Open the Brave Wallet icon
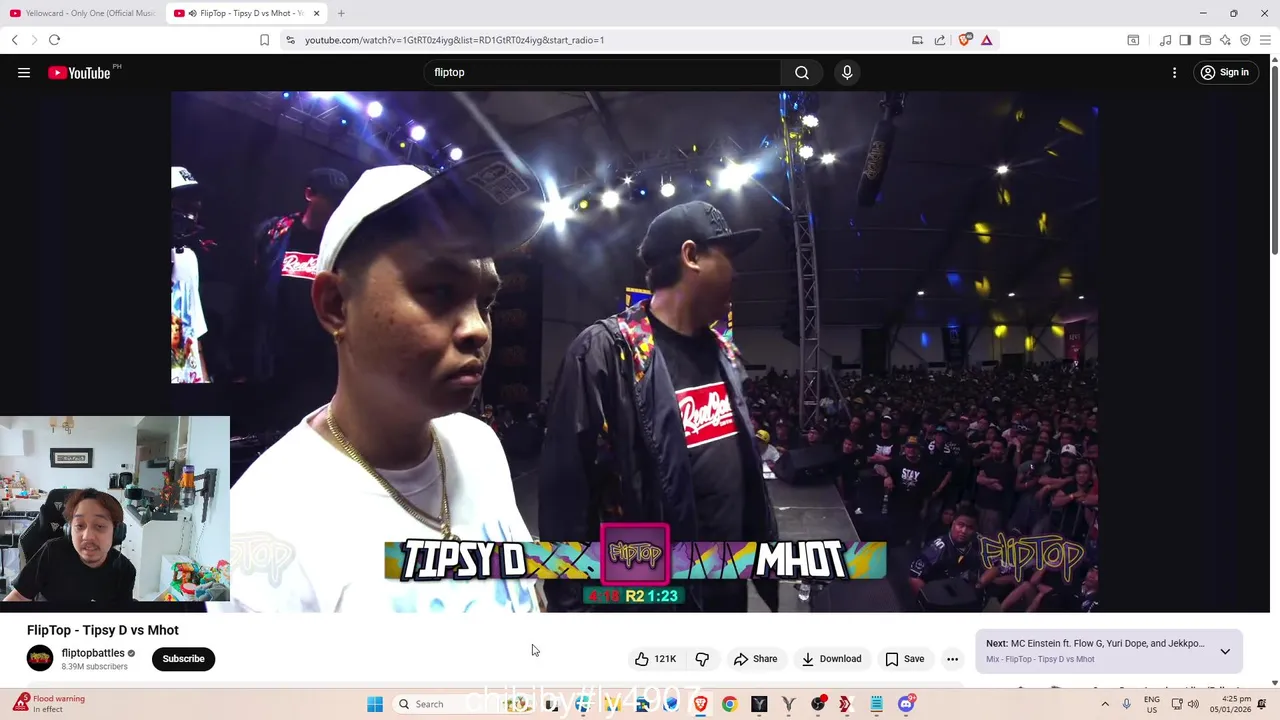 (1205, 40)
